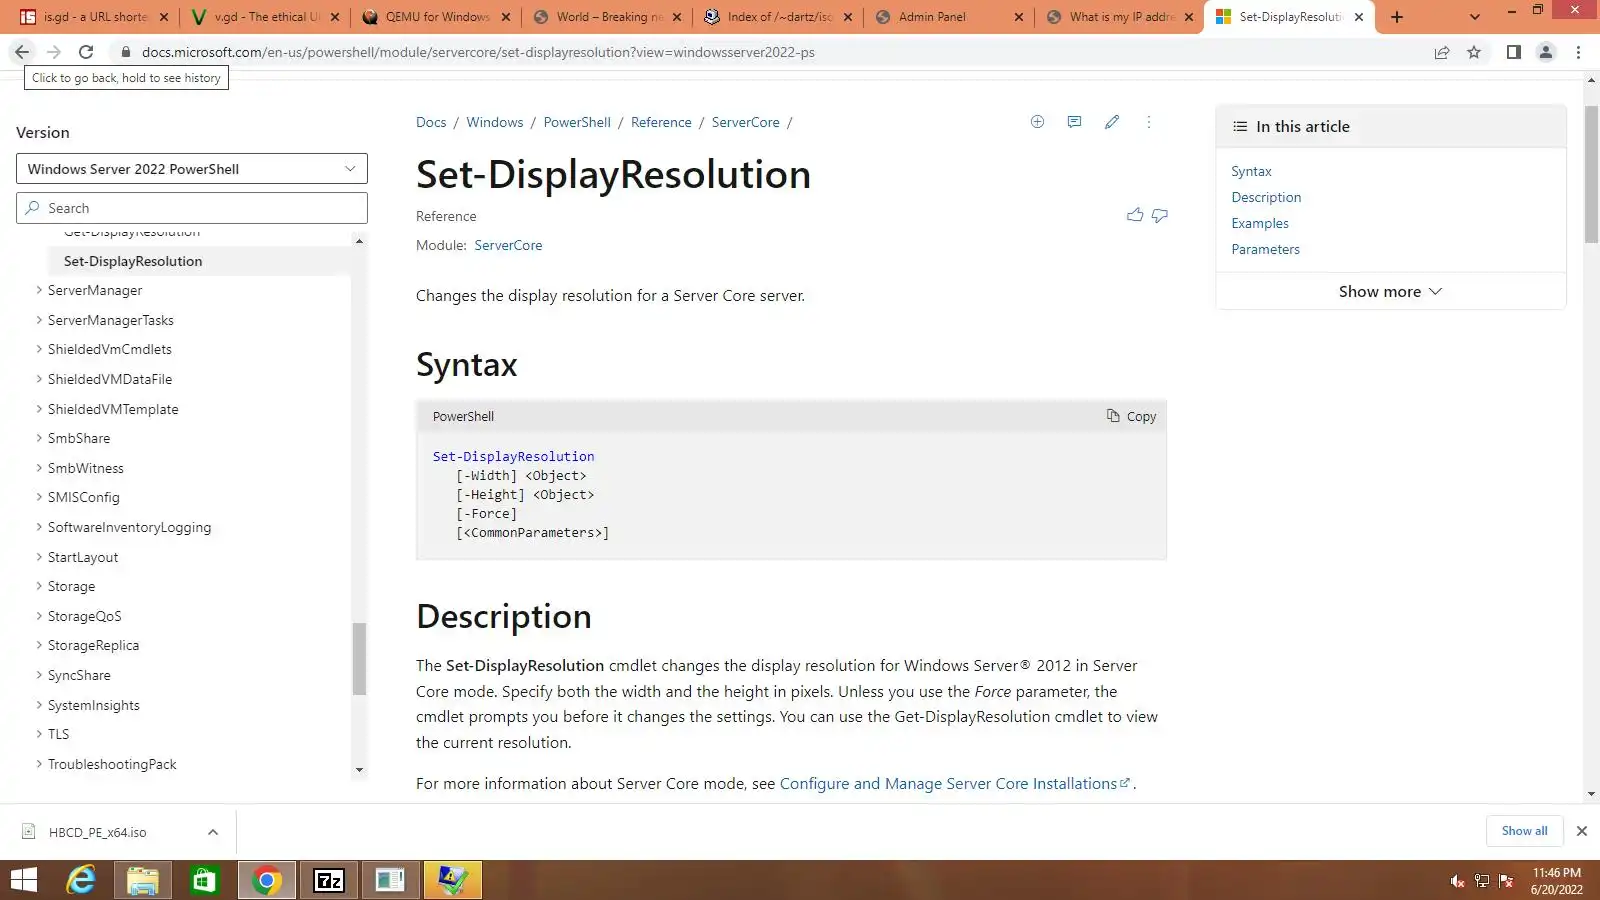Copy the PowerShell syntax code
Screen dimensions: 1600x900
1131,416
